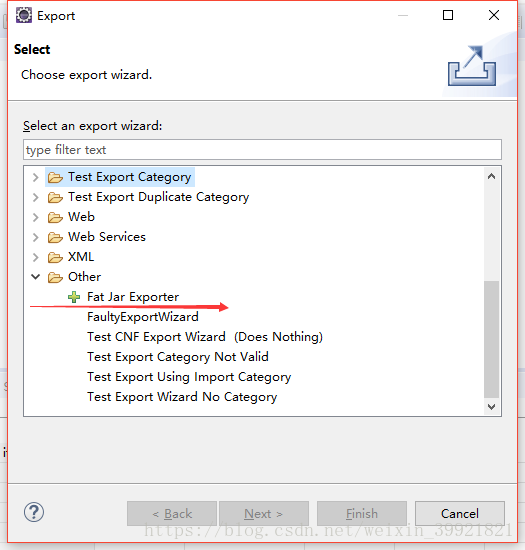Viewport: 525px width, 550px height.
Task: Select Test Export Wizard No Category
Action: (182, 397)
